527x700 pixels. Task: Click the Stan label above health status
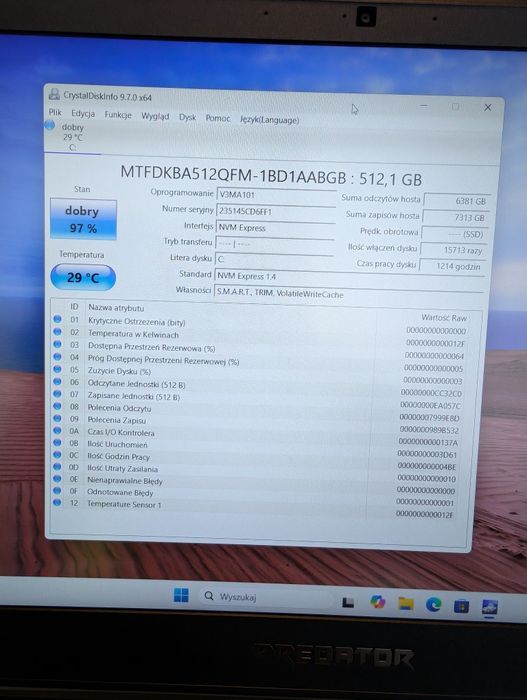82,189
